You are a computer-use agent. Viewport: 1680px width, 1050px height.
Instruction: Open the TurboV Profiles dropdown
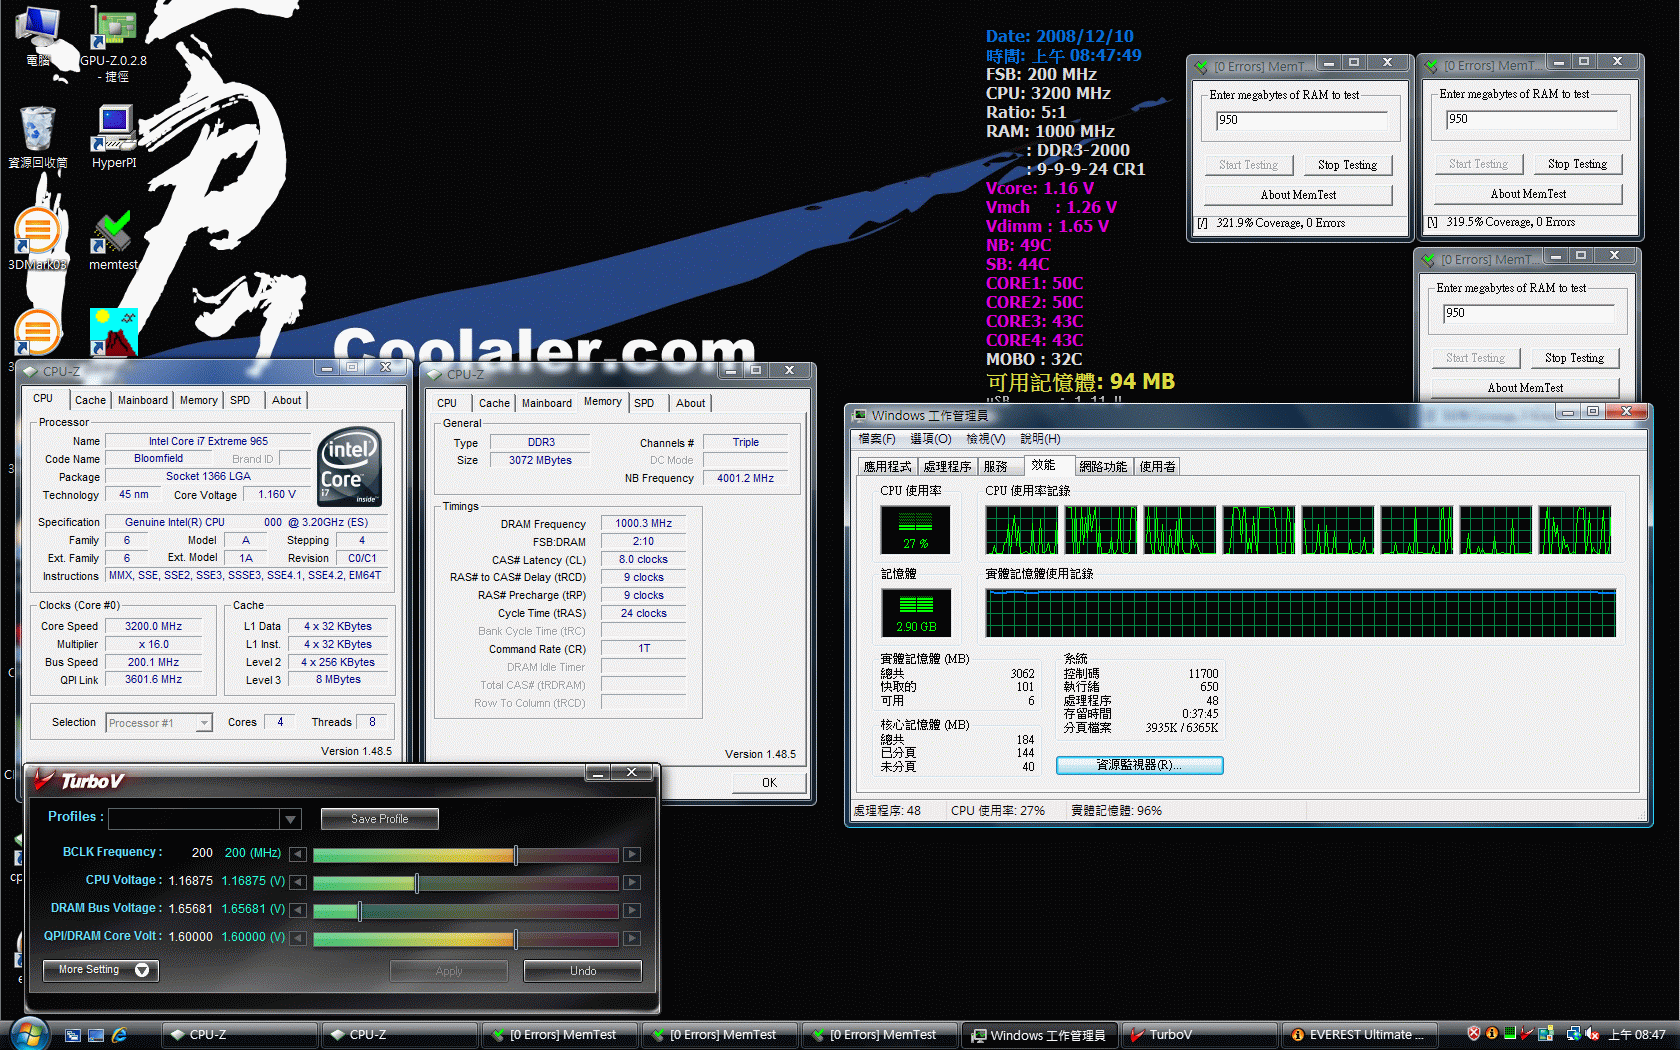coord(290,819)
